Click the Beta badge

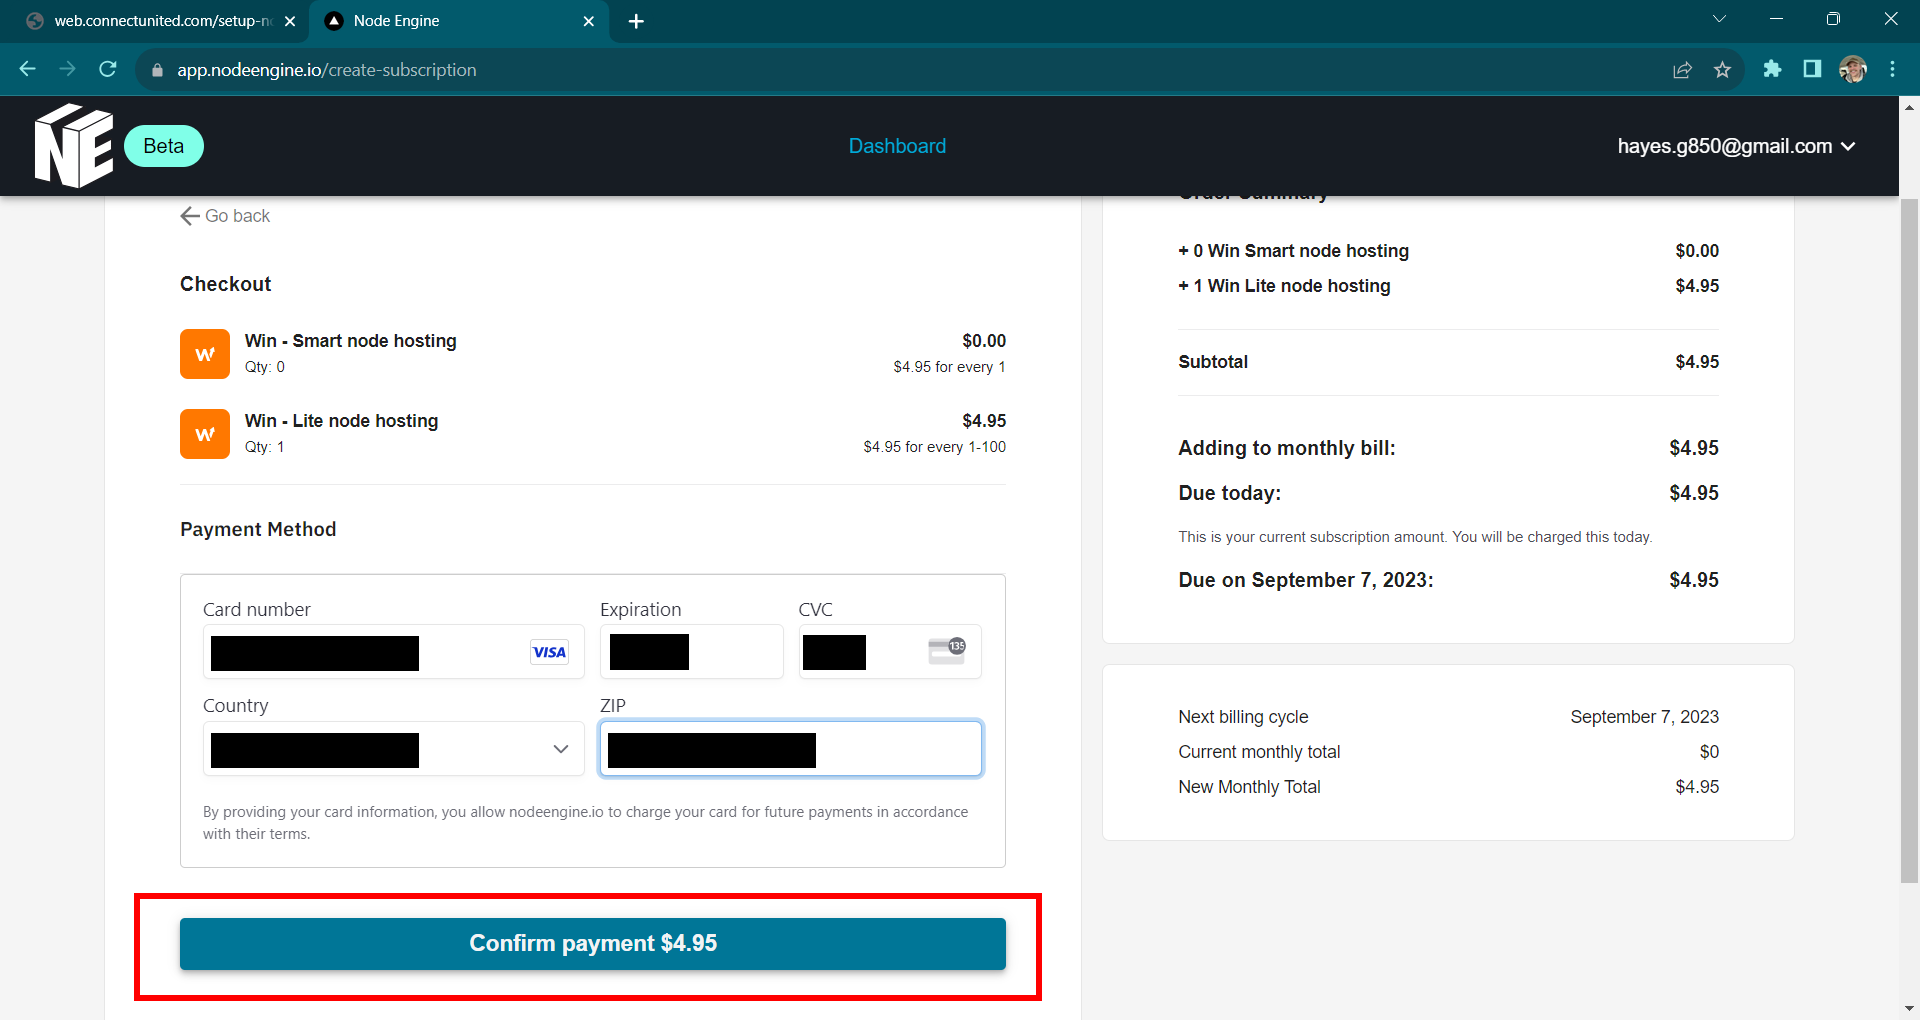pos(164,146)
